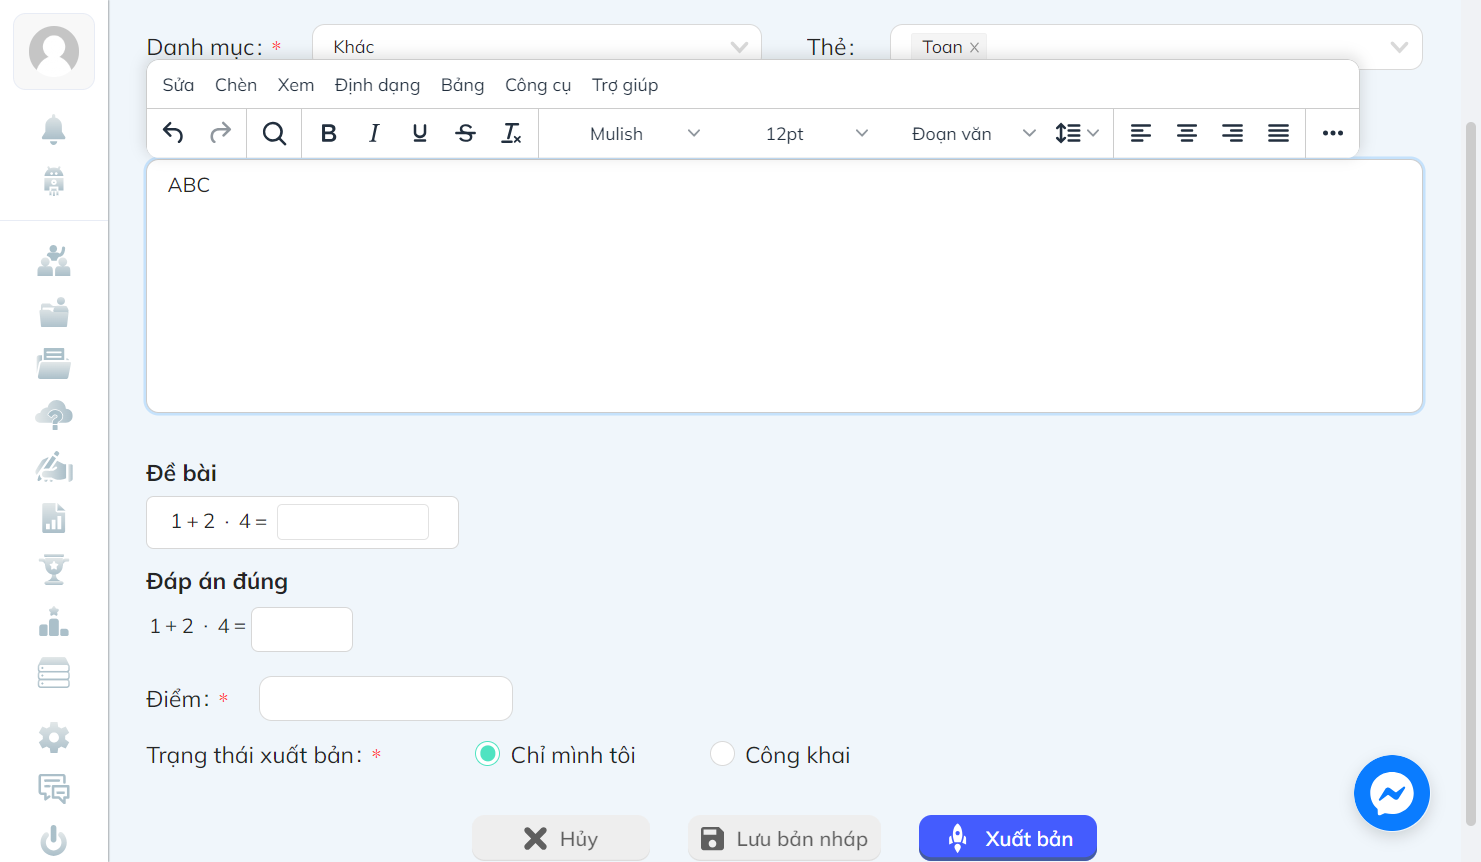The image size is (1481, 862).
Task: Toggle strikethrough formatting
Action: click(466, 133)
